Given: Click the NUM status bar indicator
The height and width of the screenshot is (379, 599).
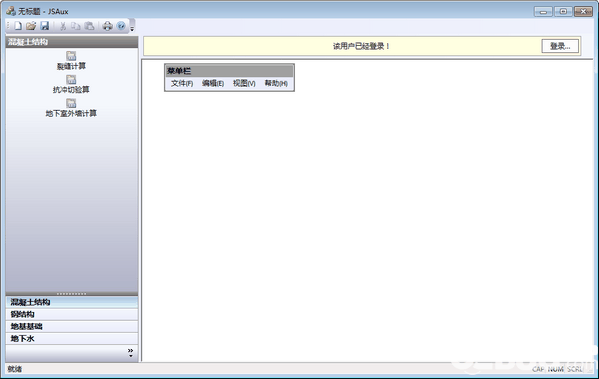Looking at the screenshot, I should point(556,369).
